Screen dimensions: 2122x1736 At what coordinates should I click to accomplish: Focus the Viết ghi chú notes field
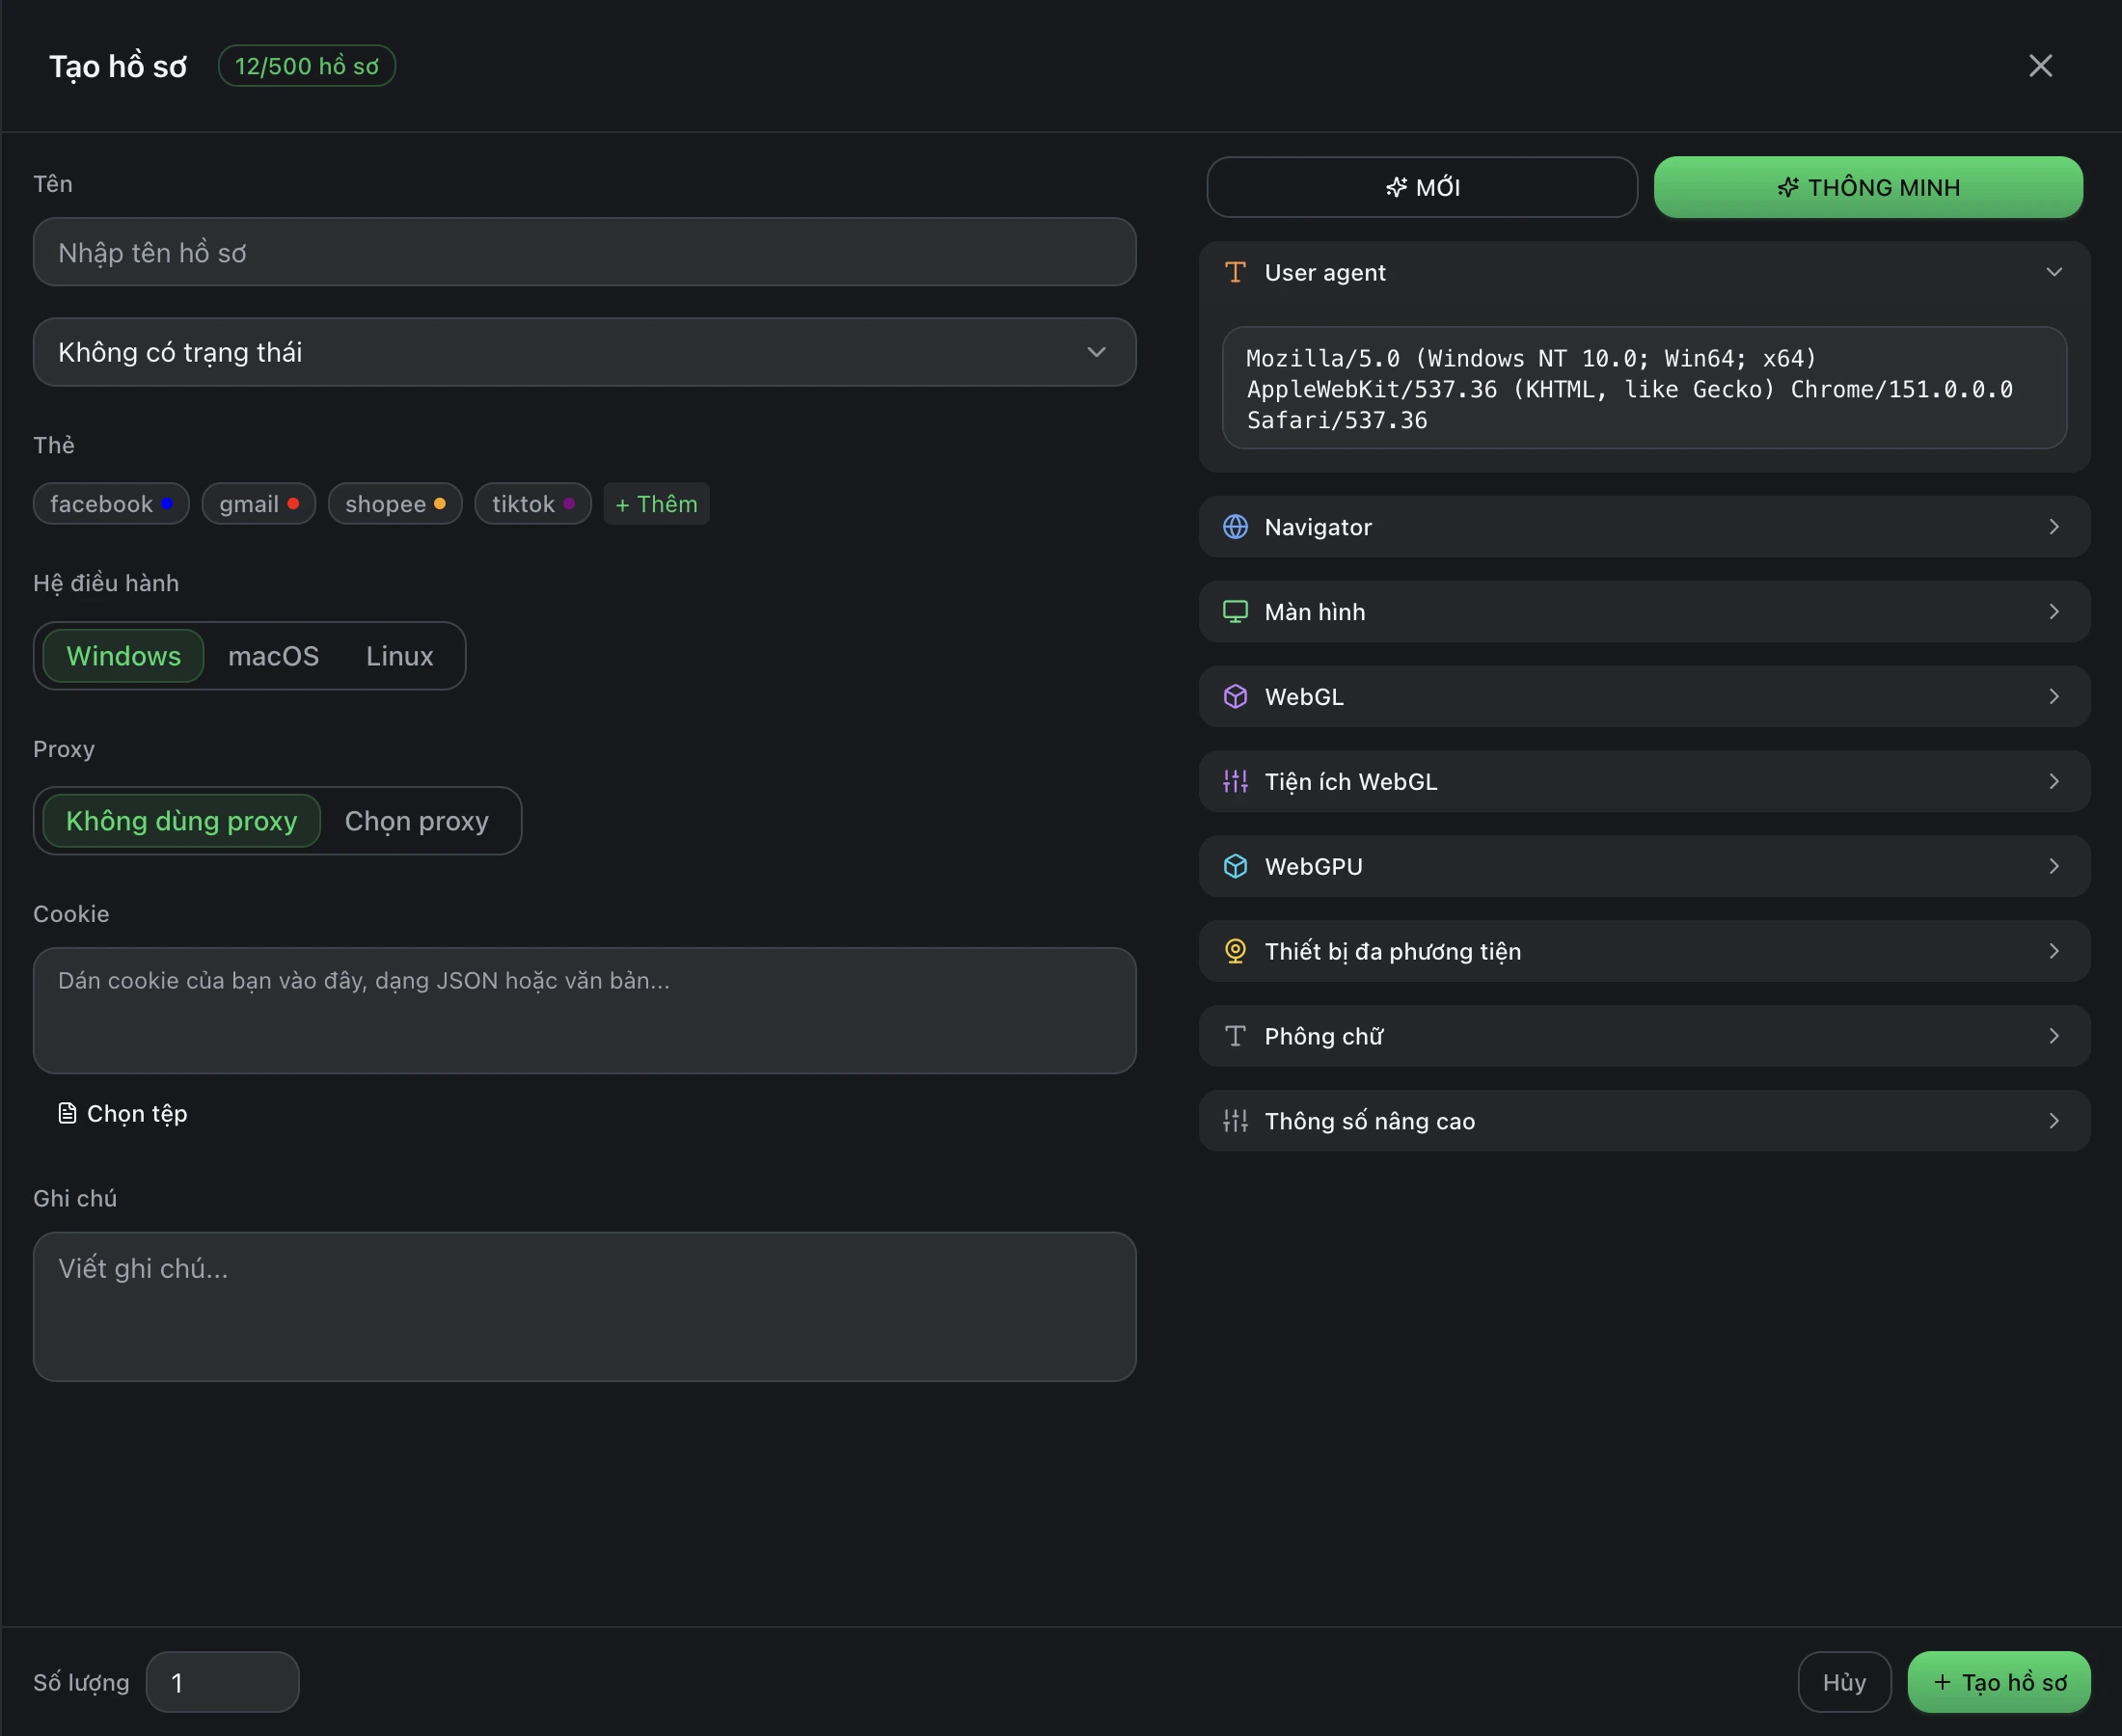(x=584, y=1307)
